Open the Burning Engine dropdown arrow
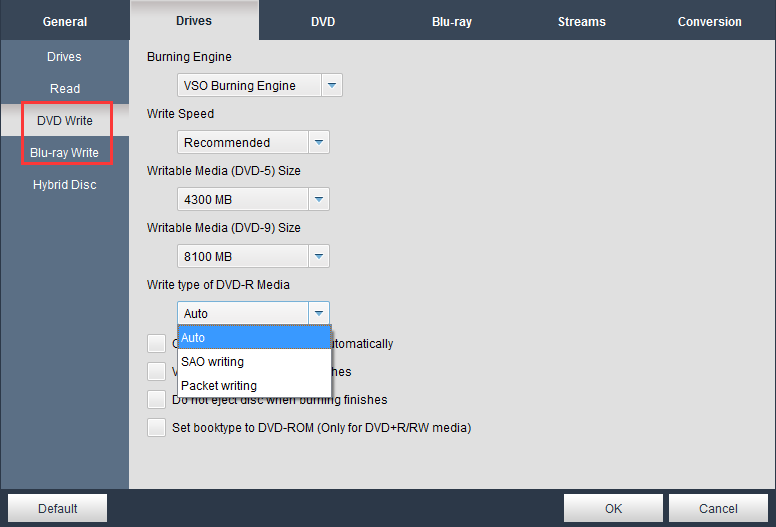The image size is (776, 527). pos(332,85)
